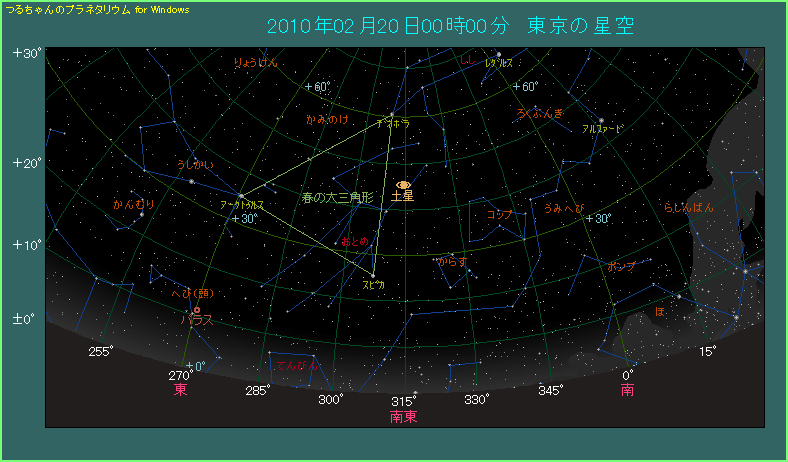Click the +30° altitude axis label
This screenshot has width=788, height=462.
[x=25, y=53]
